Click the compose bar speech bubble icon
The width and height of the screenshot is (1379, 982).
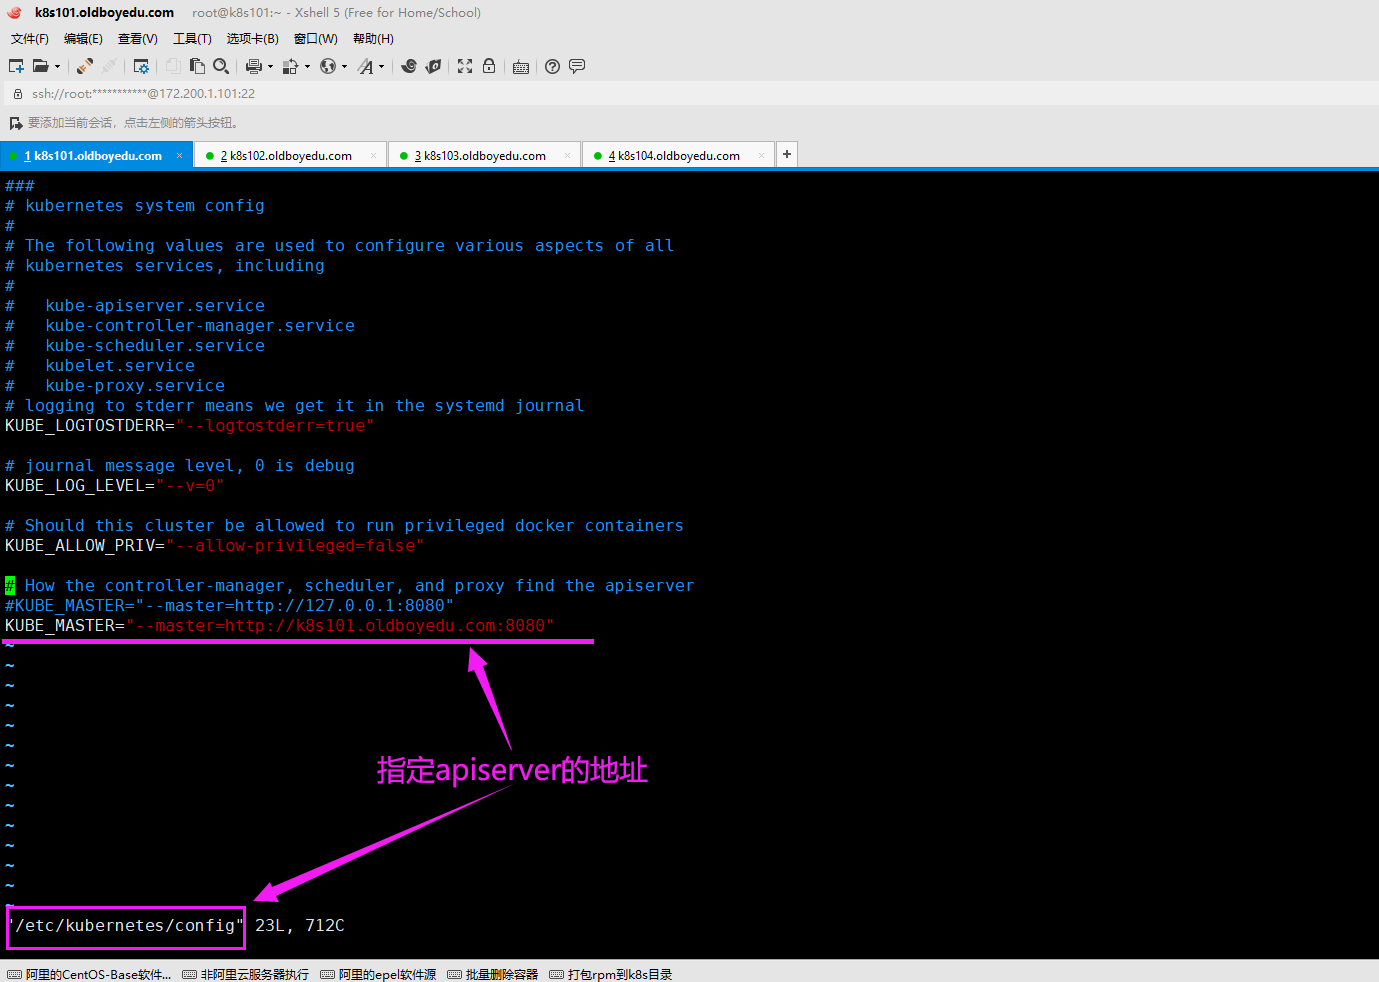[x=576, y=66]
